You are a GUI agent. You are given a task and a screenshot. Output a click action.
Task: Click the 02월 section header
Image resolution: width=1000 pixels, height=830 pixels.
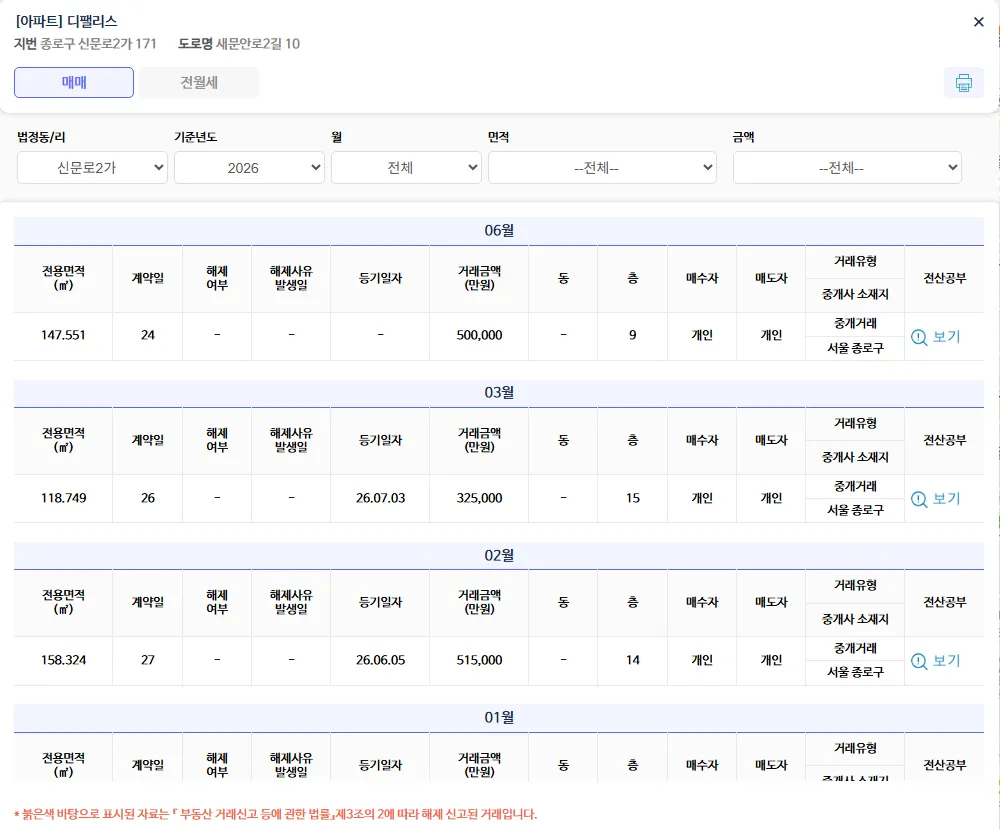click(x=499, y=555)
